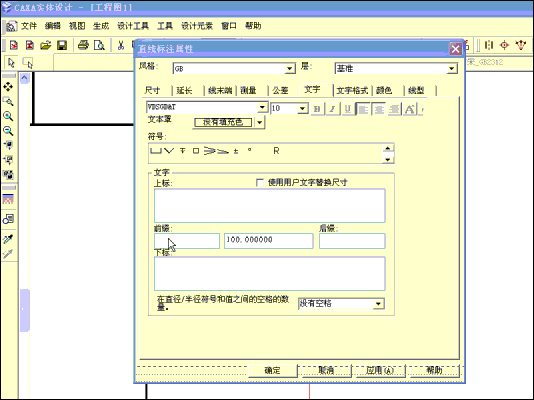The image size is (534, 400).
Task: Switch to the 线末端 tab
Action: click(220, 90)
